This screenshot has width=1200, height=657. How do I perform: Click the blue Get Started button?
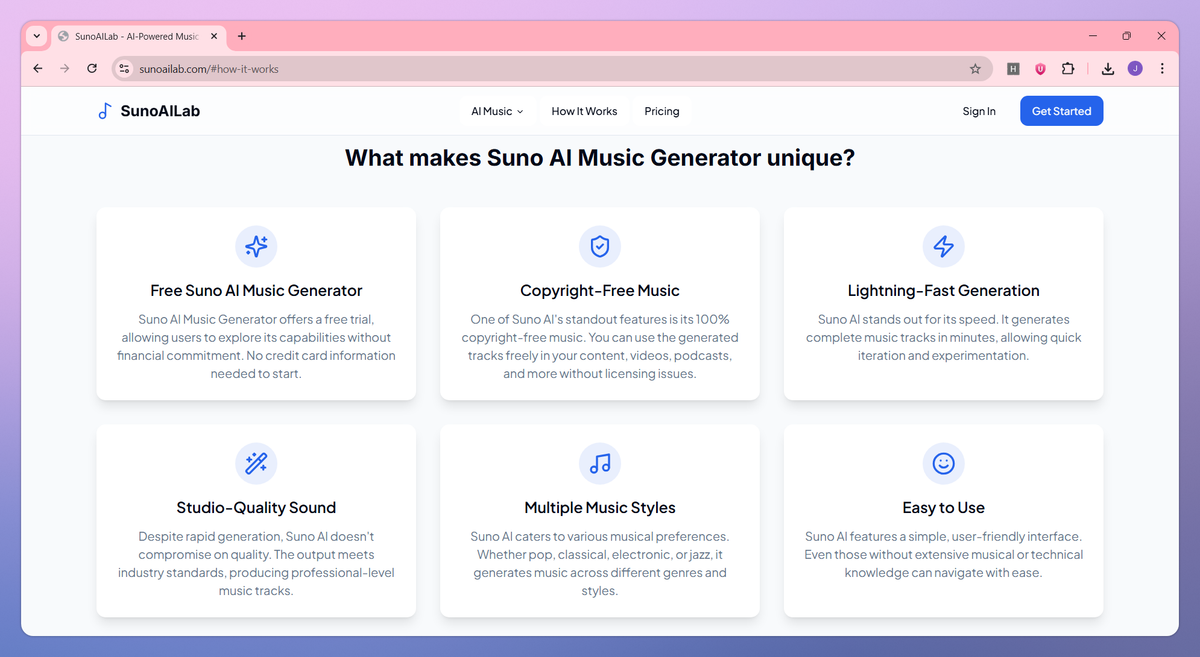pyautogui.click(x=1061, y=111)
